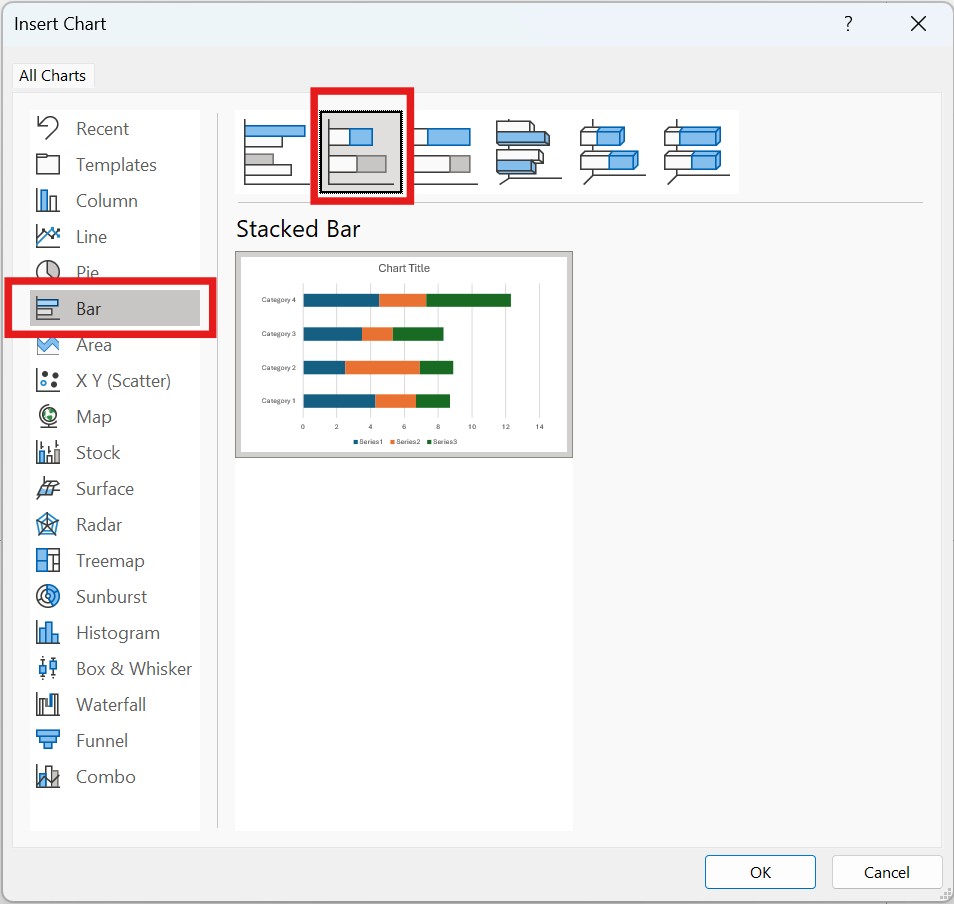Viewport: 954px width, 904px height.
Task: Pick the 3-D 100% Stacked Bar icon
Action: [x=695, y=152]
